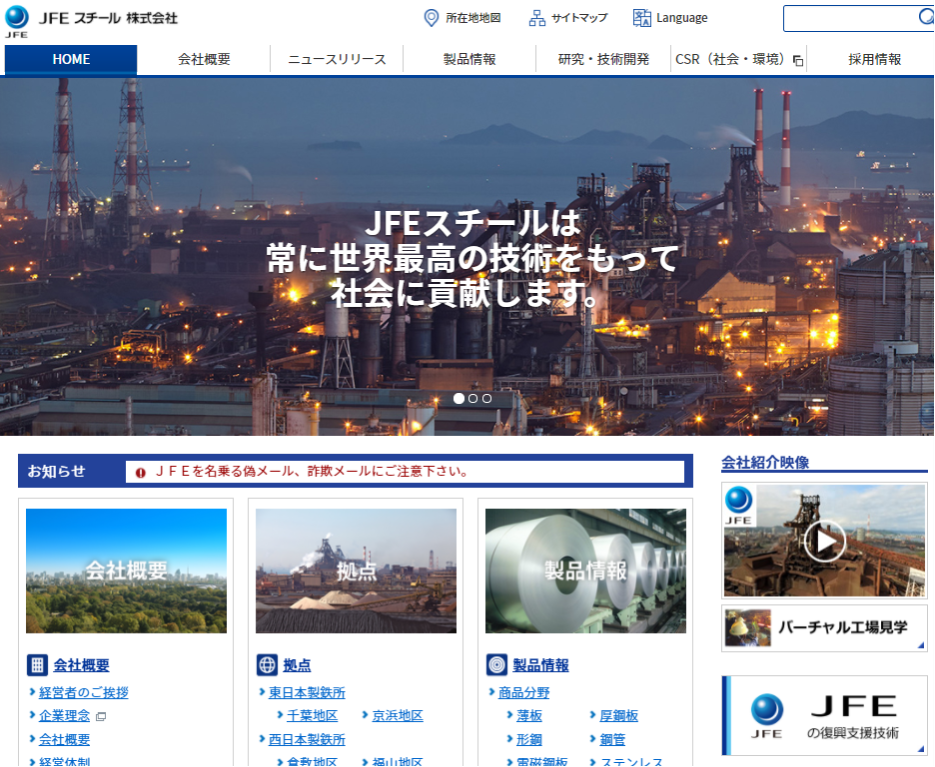Click the 製品情報 steel coils thumbnail image

[586, 571]
